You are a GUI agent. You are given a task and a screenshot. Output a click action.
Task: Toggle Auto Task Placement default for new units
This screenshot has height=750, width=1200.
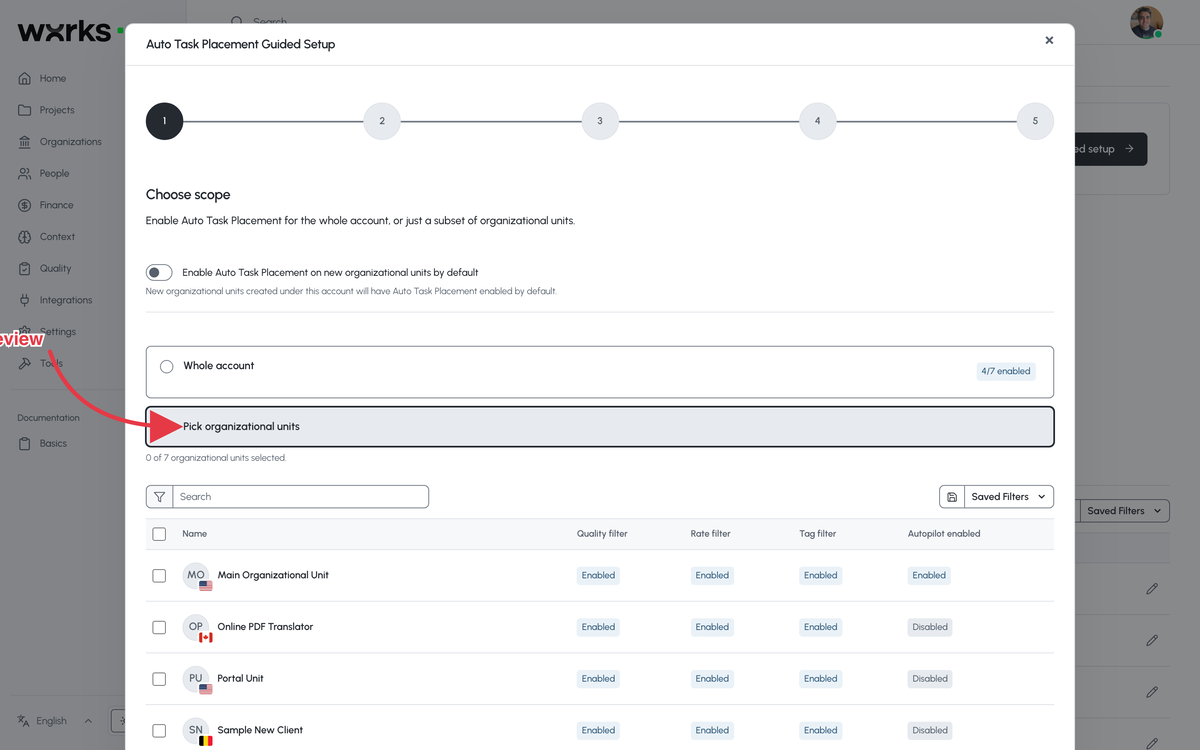[x=159, y=273]
